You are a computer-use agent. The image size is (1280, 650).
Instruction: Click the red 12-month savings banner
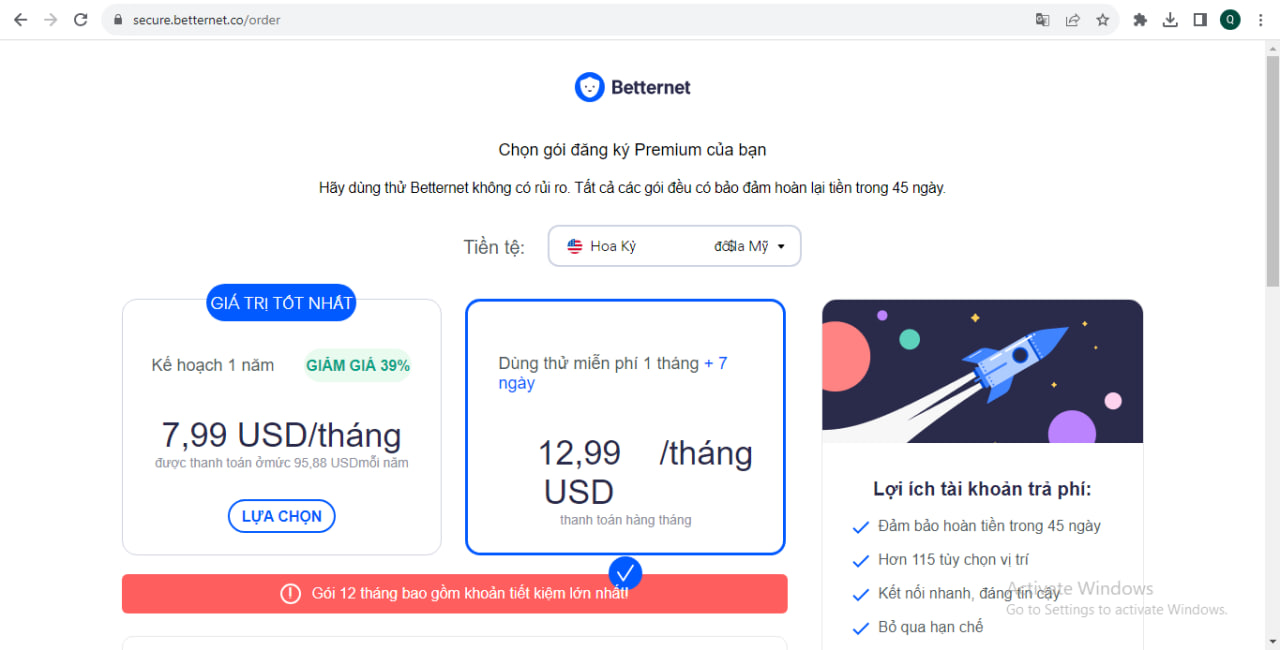pos(454,594)
